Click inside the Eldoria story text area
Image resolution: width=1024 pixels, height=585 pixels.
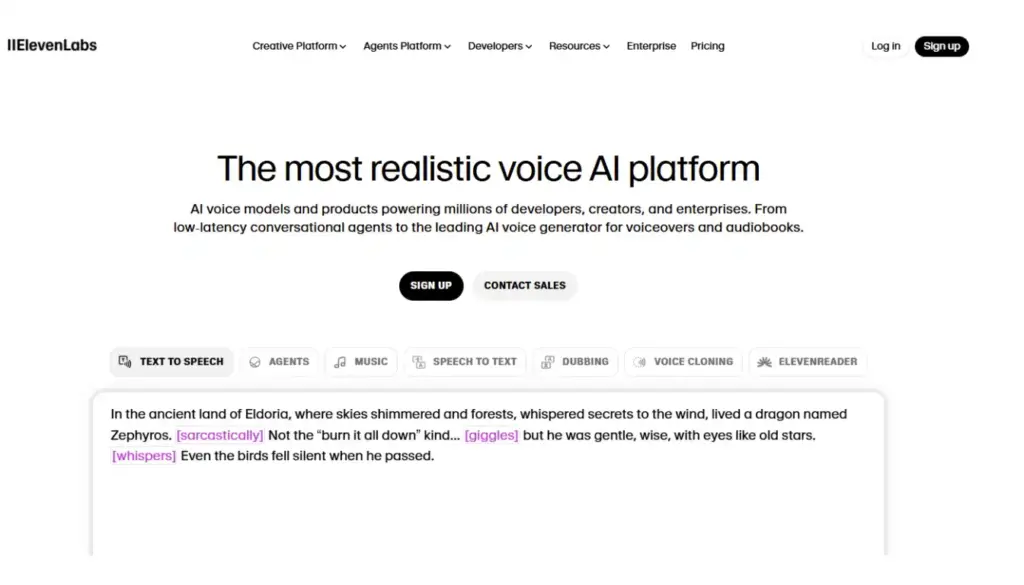tap(488, 500)
